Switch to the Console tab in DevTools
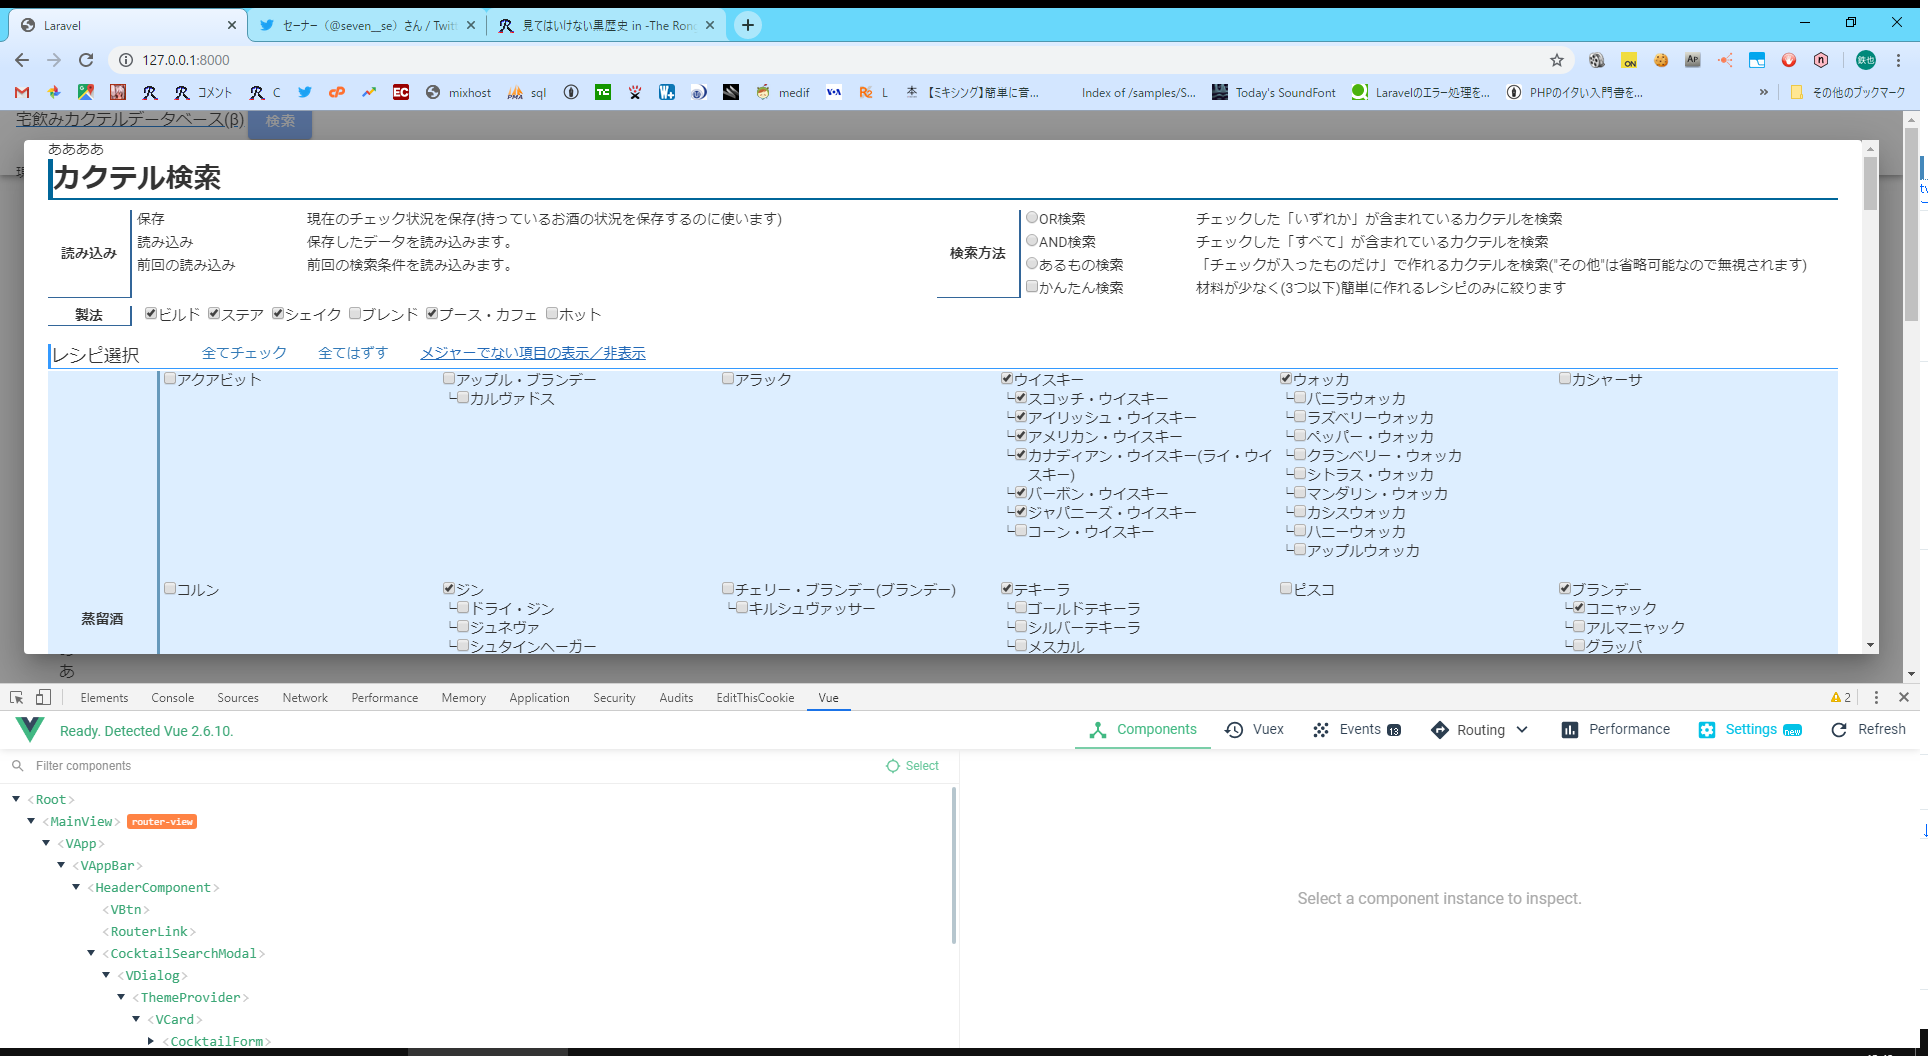 coord(172,698)
